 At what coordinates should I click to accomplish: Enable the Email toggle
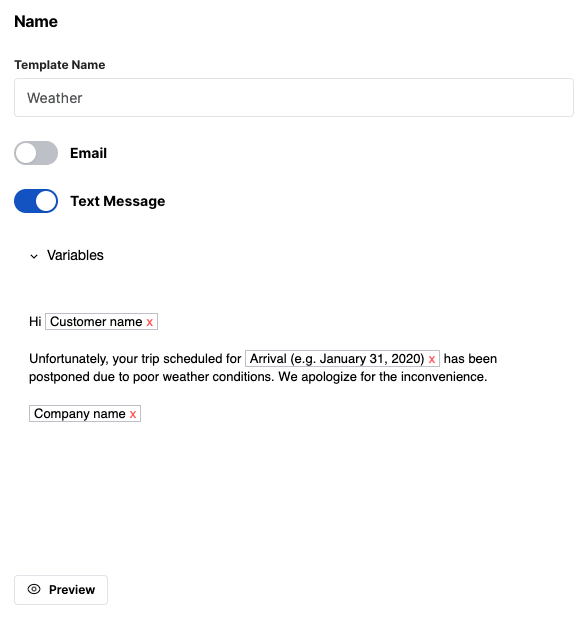tap(36, 153)
